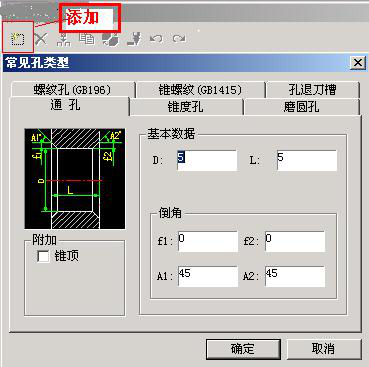This screenshot has width=369, height=367.
Task: Click the D diameter input field
Action: click(207, 160)
